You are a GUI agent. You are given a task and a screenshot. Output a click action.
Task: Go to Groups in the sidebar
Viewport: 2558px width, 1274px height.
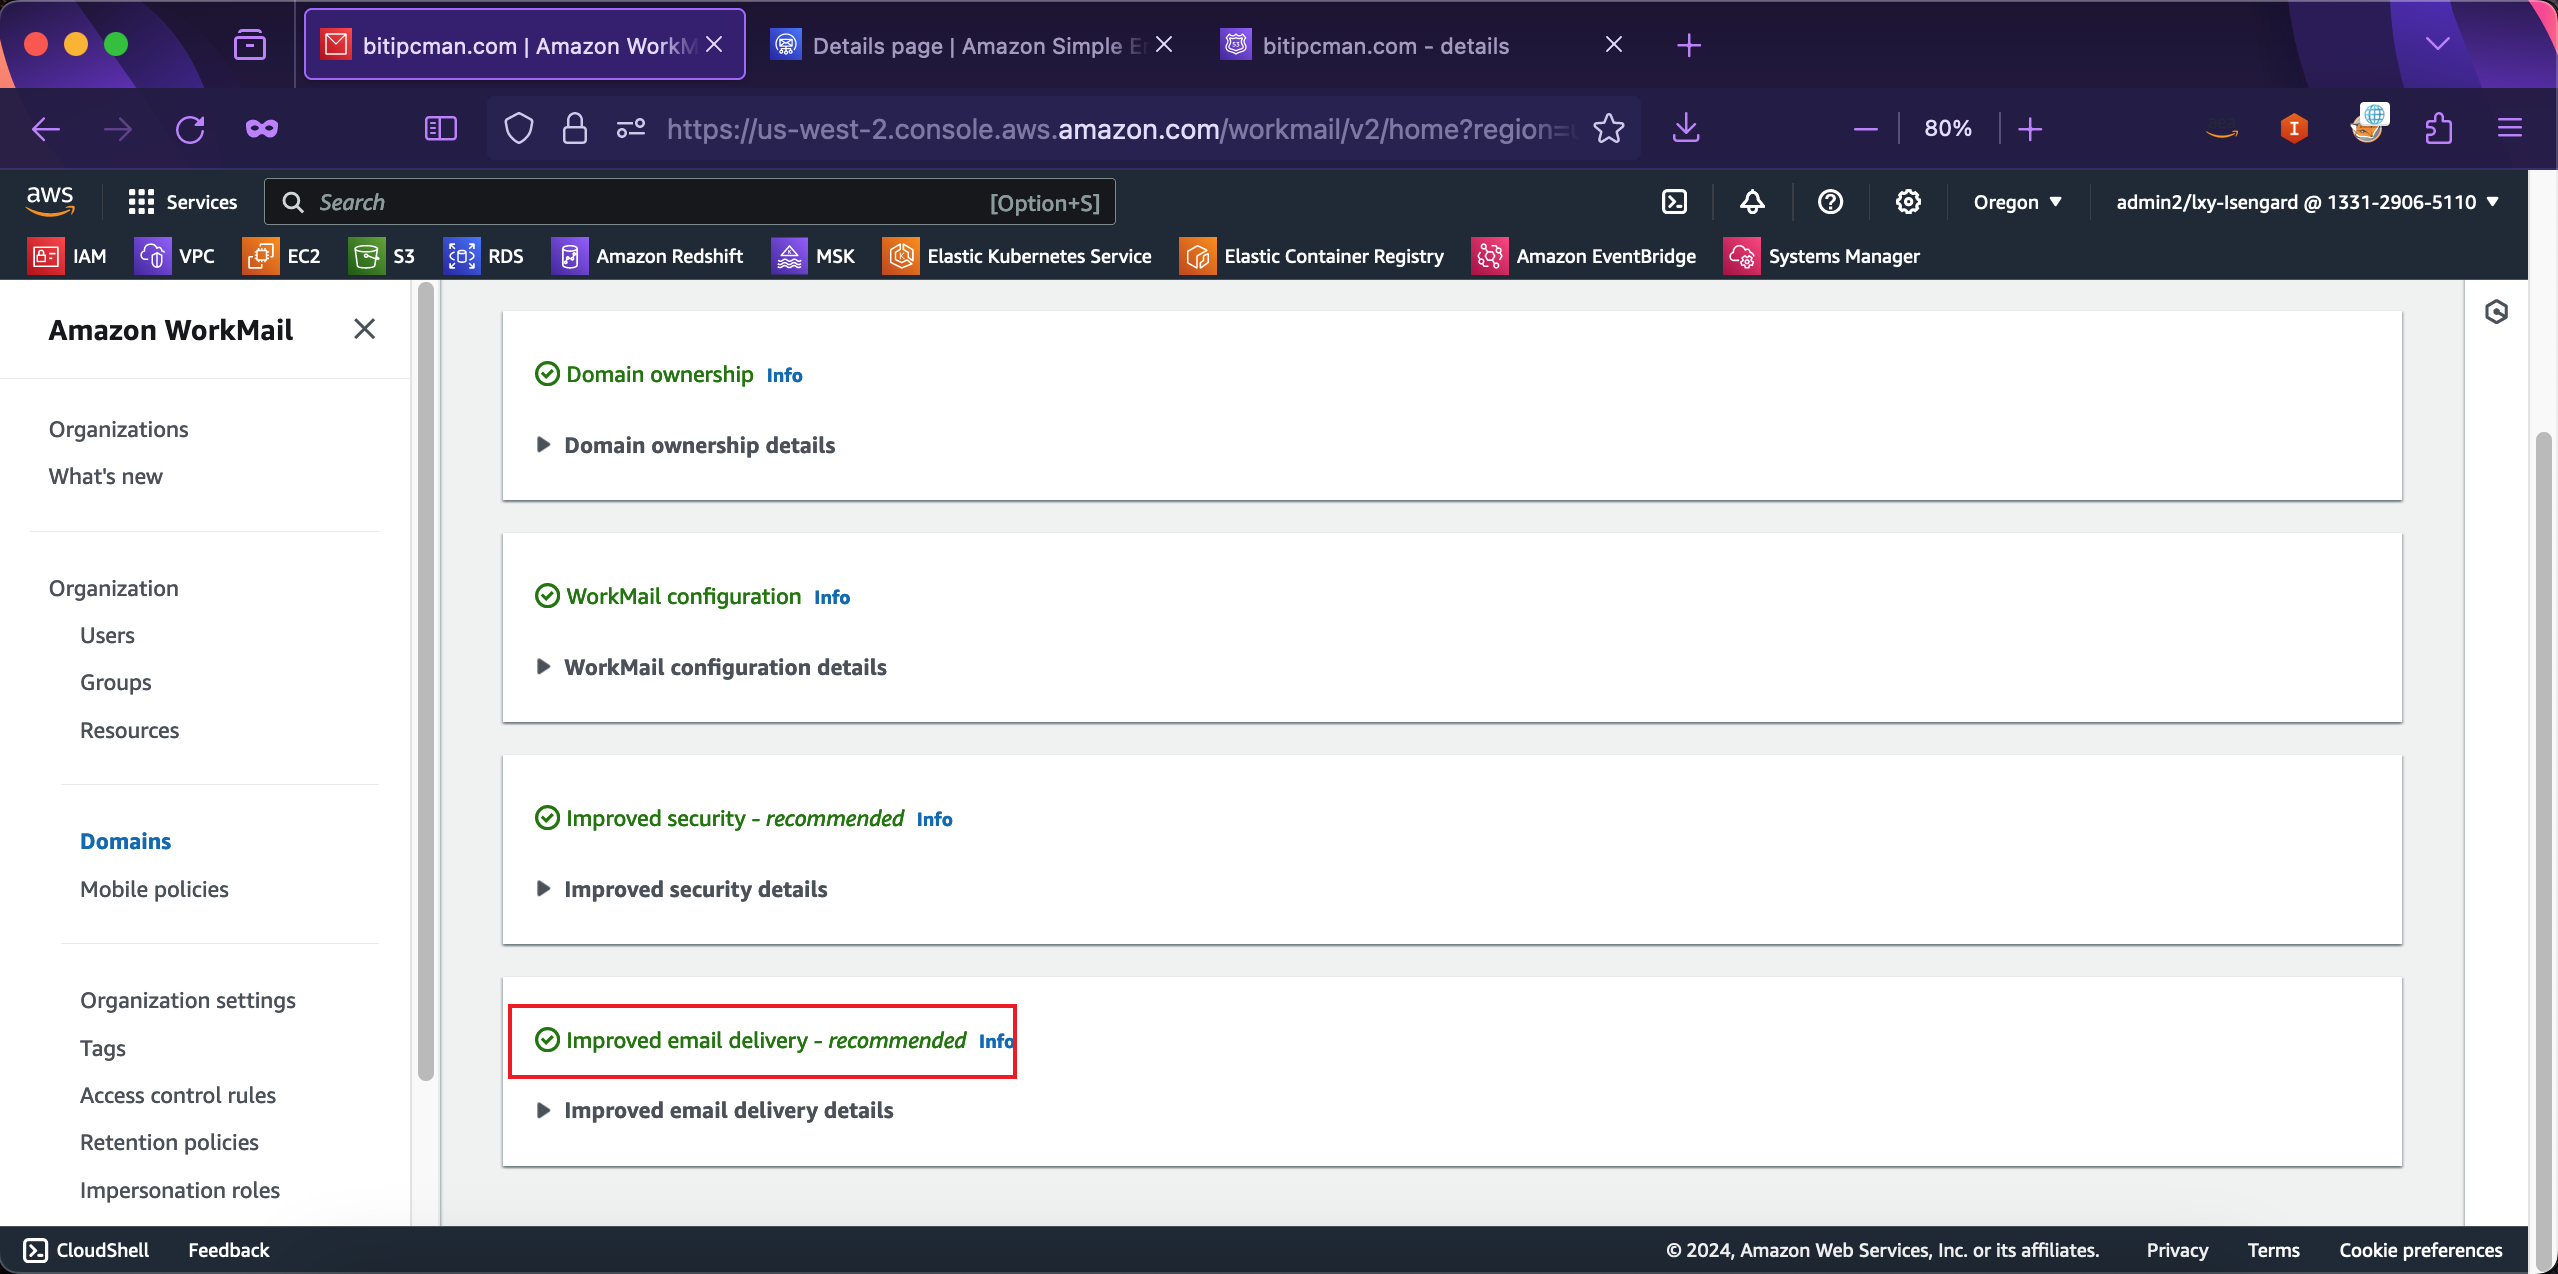click(x=115, y=682)
